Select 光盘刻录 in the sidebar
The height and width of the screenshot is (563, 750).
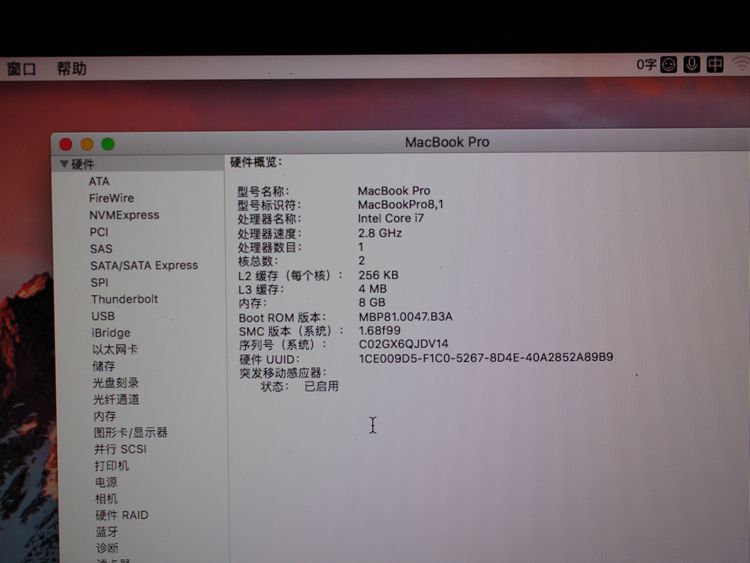coord(116,383)
